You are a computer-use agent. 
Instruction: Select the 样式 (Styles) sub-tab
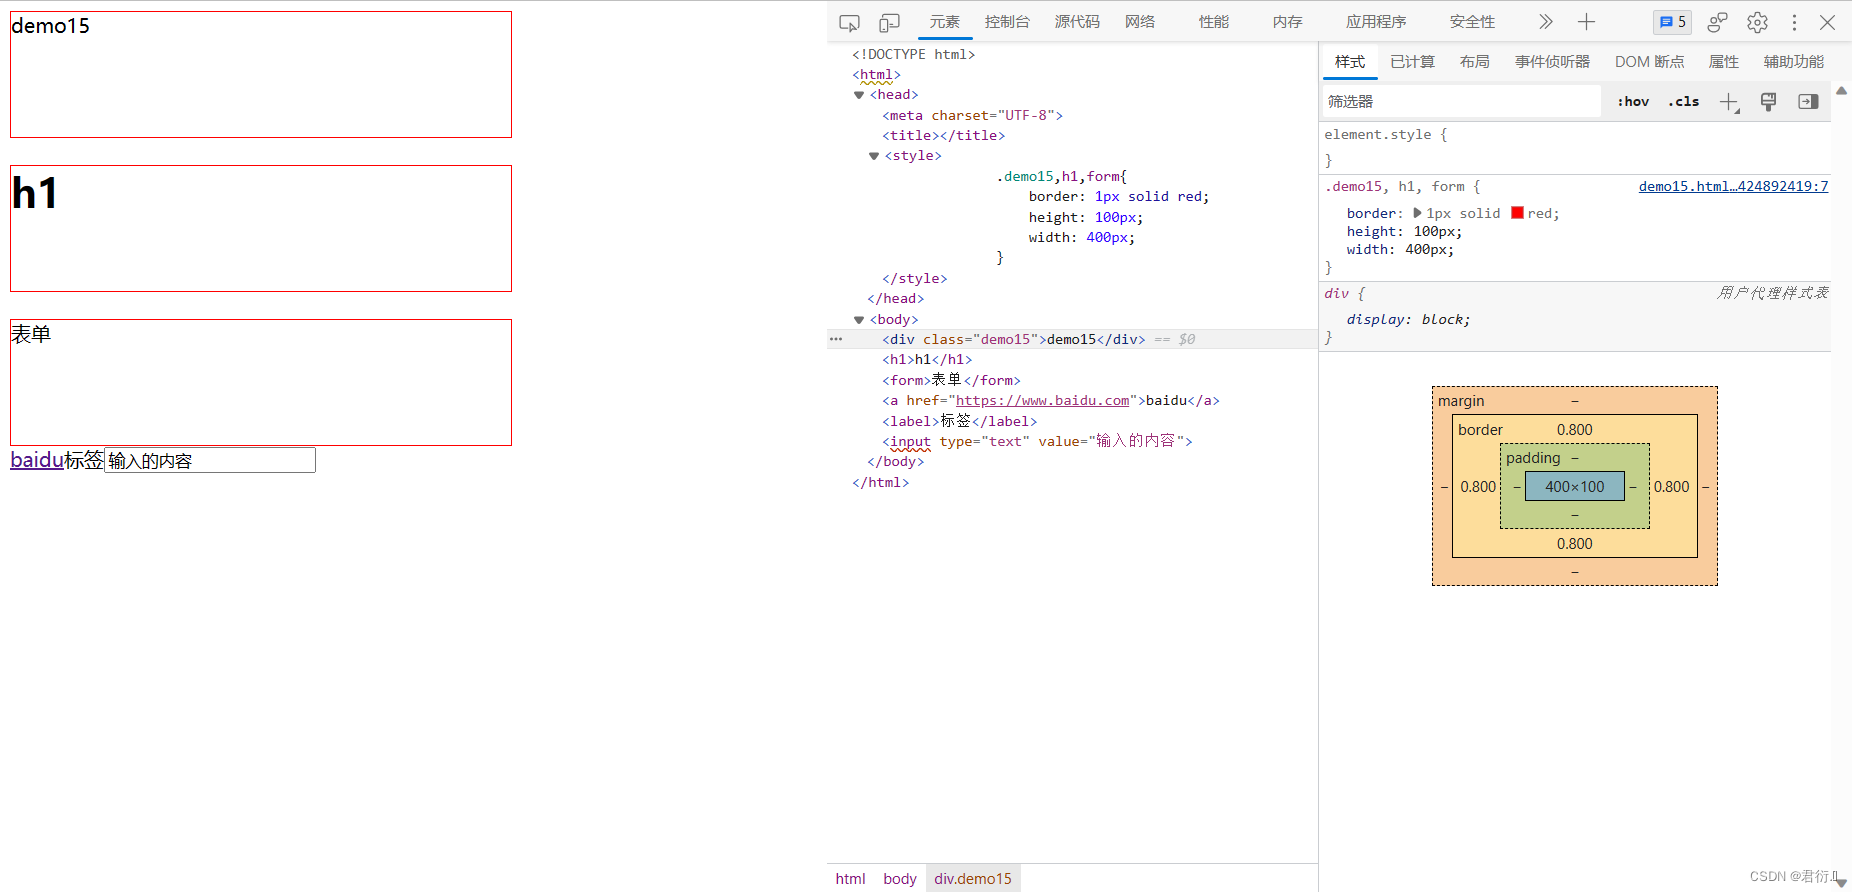1350,62
